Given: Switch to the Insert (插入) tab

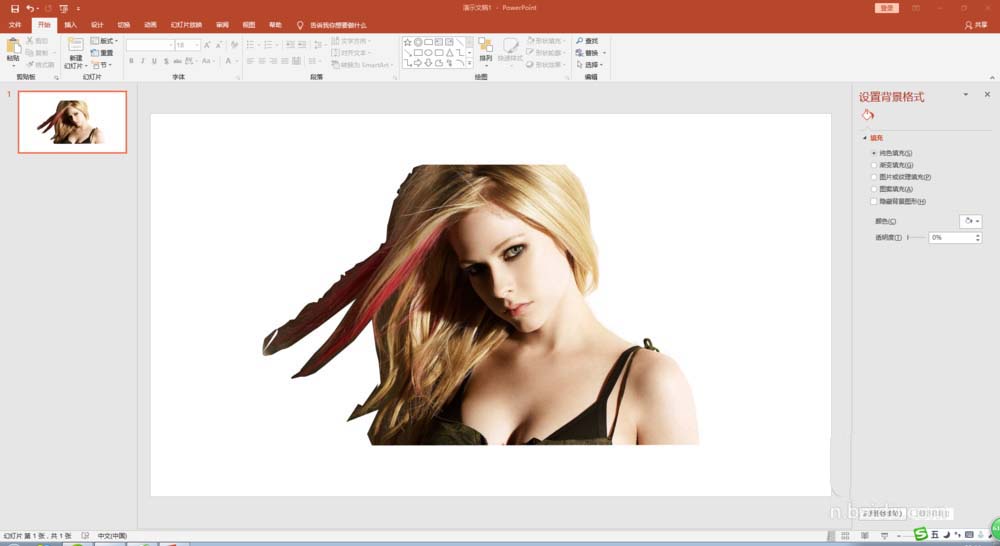Looking at the screenshot, I should point(70,25).
